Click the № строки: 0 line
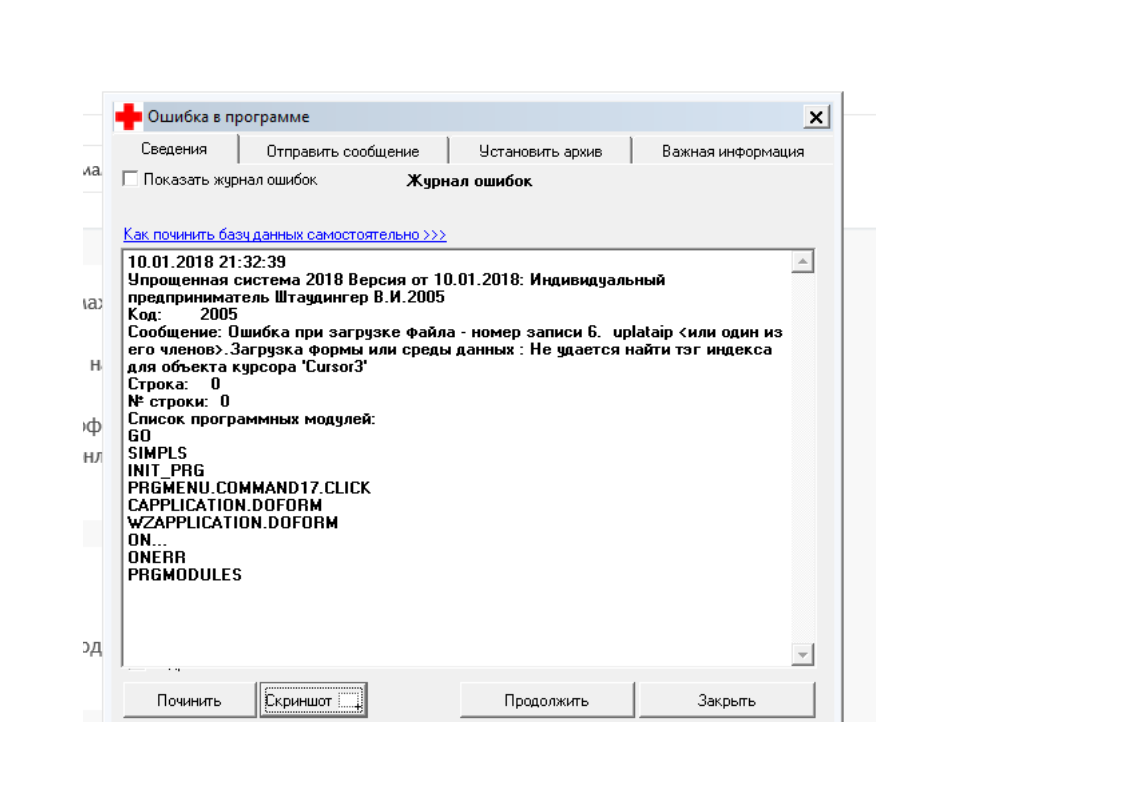 coord(179,401)
